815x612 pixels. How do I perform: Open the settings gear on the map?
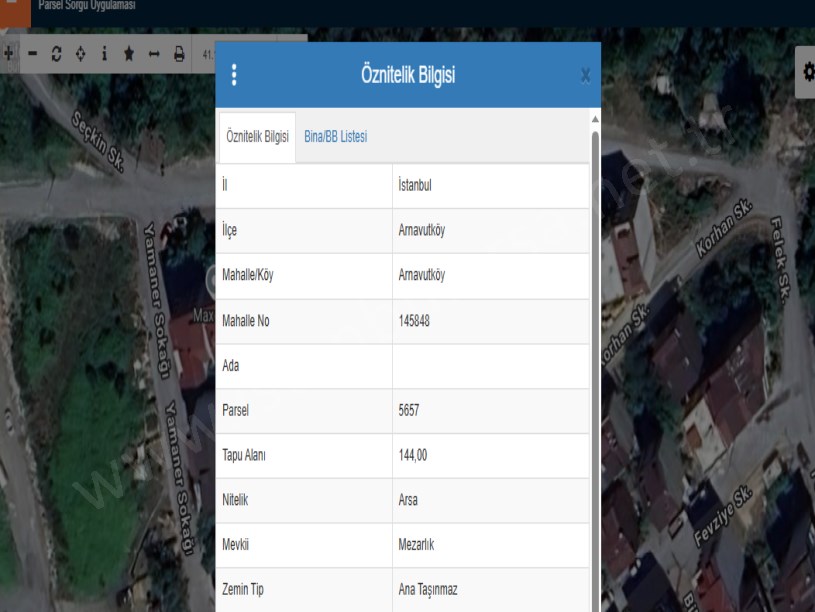(x=806, y=72)
